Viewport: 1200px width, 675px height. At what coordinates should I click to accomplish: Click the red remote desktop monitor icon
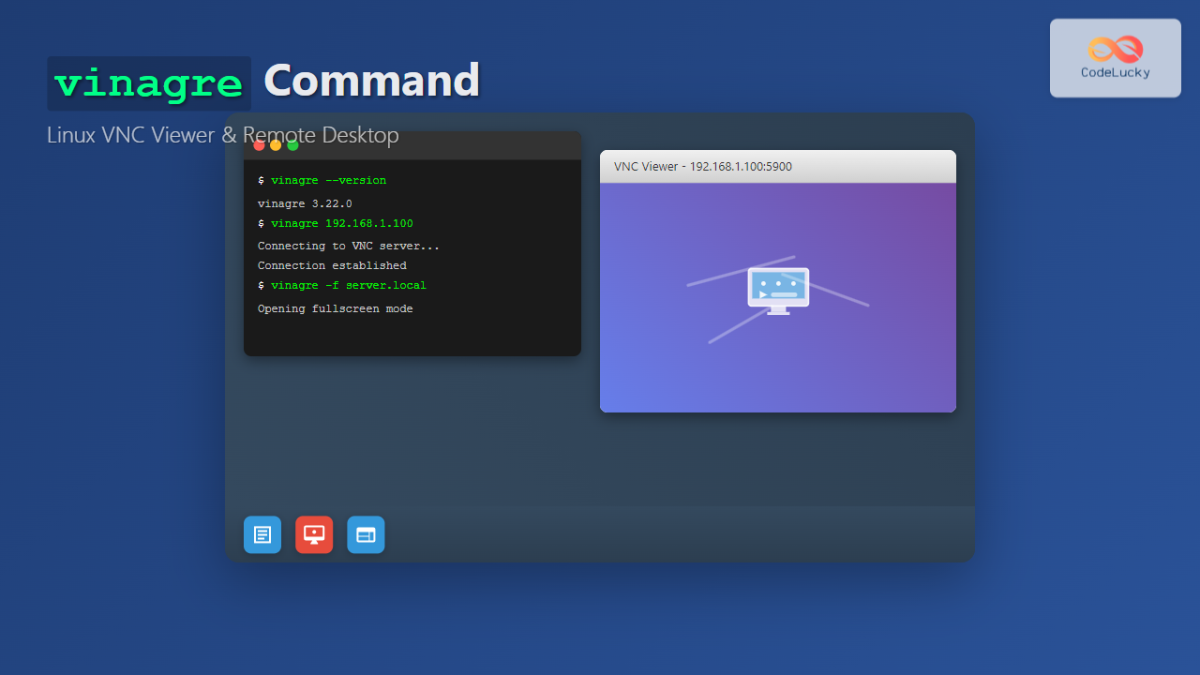click(x=314, y=534)
